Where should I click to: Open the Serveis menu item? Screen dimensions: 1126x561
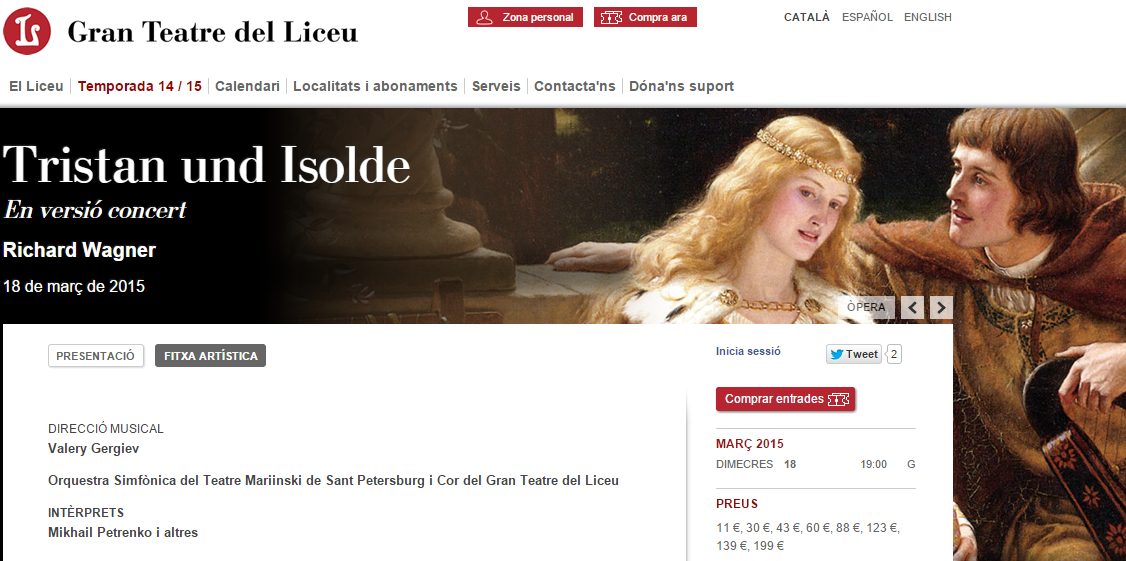click(495, 86)
